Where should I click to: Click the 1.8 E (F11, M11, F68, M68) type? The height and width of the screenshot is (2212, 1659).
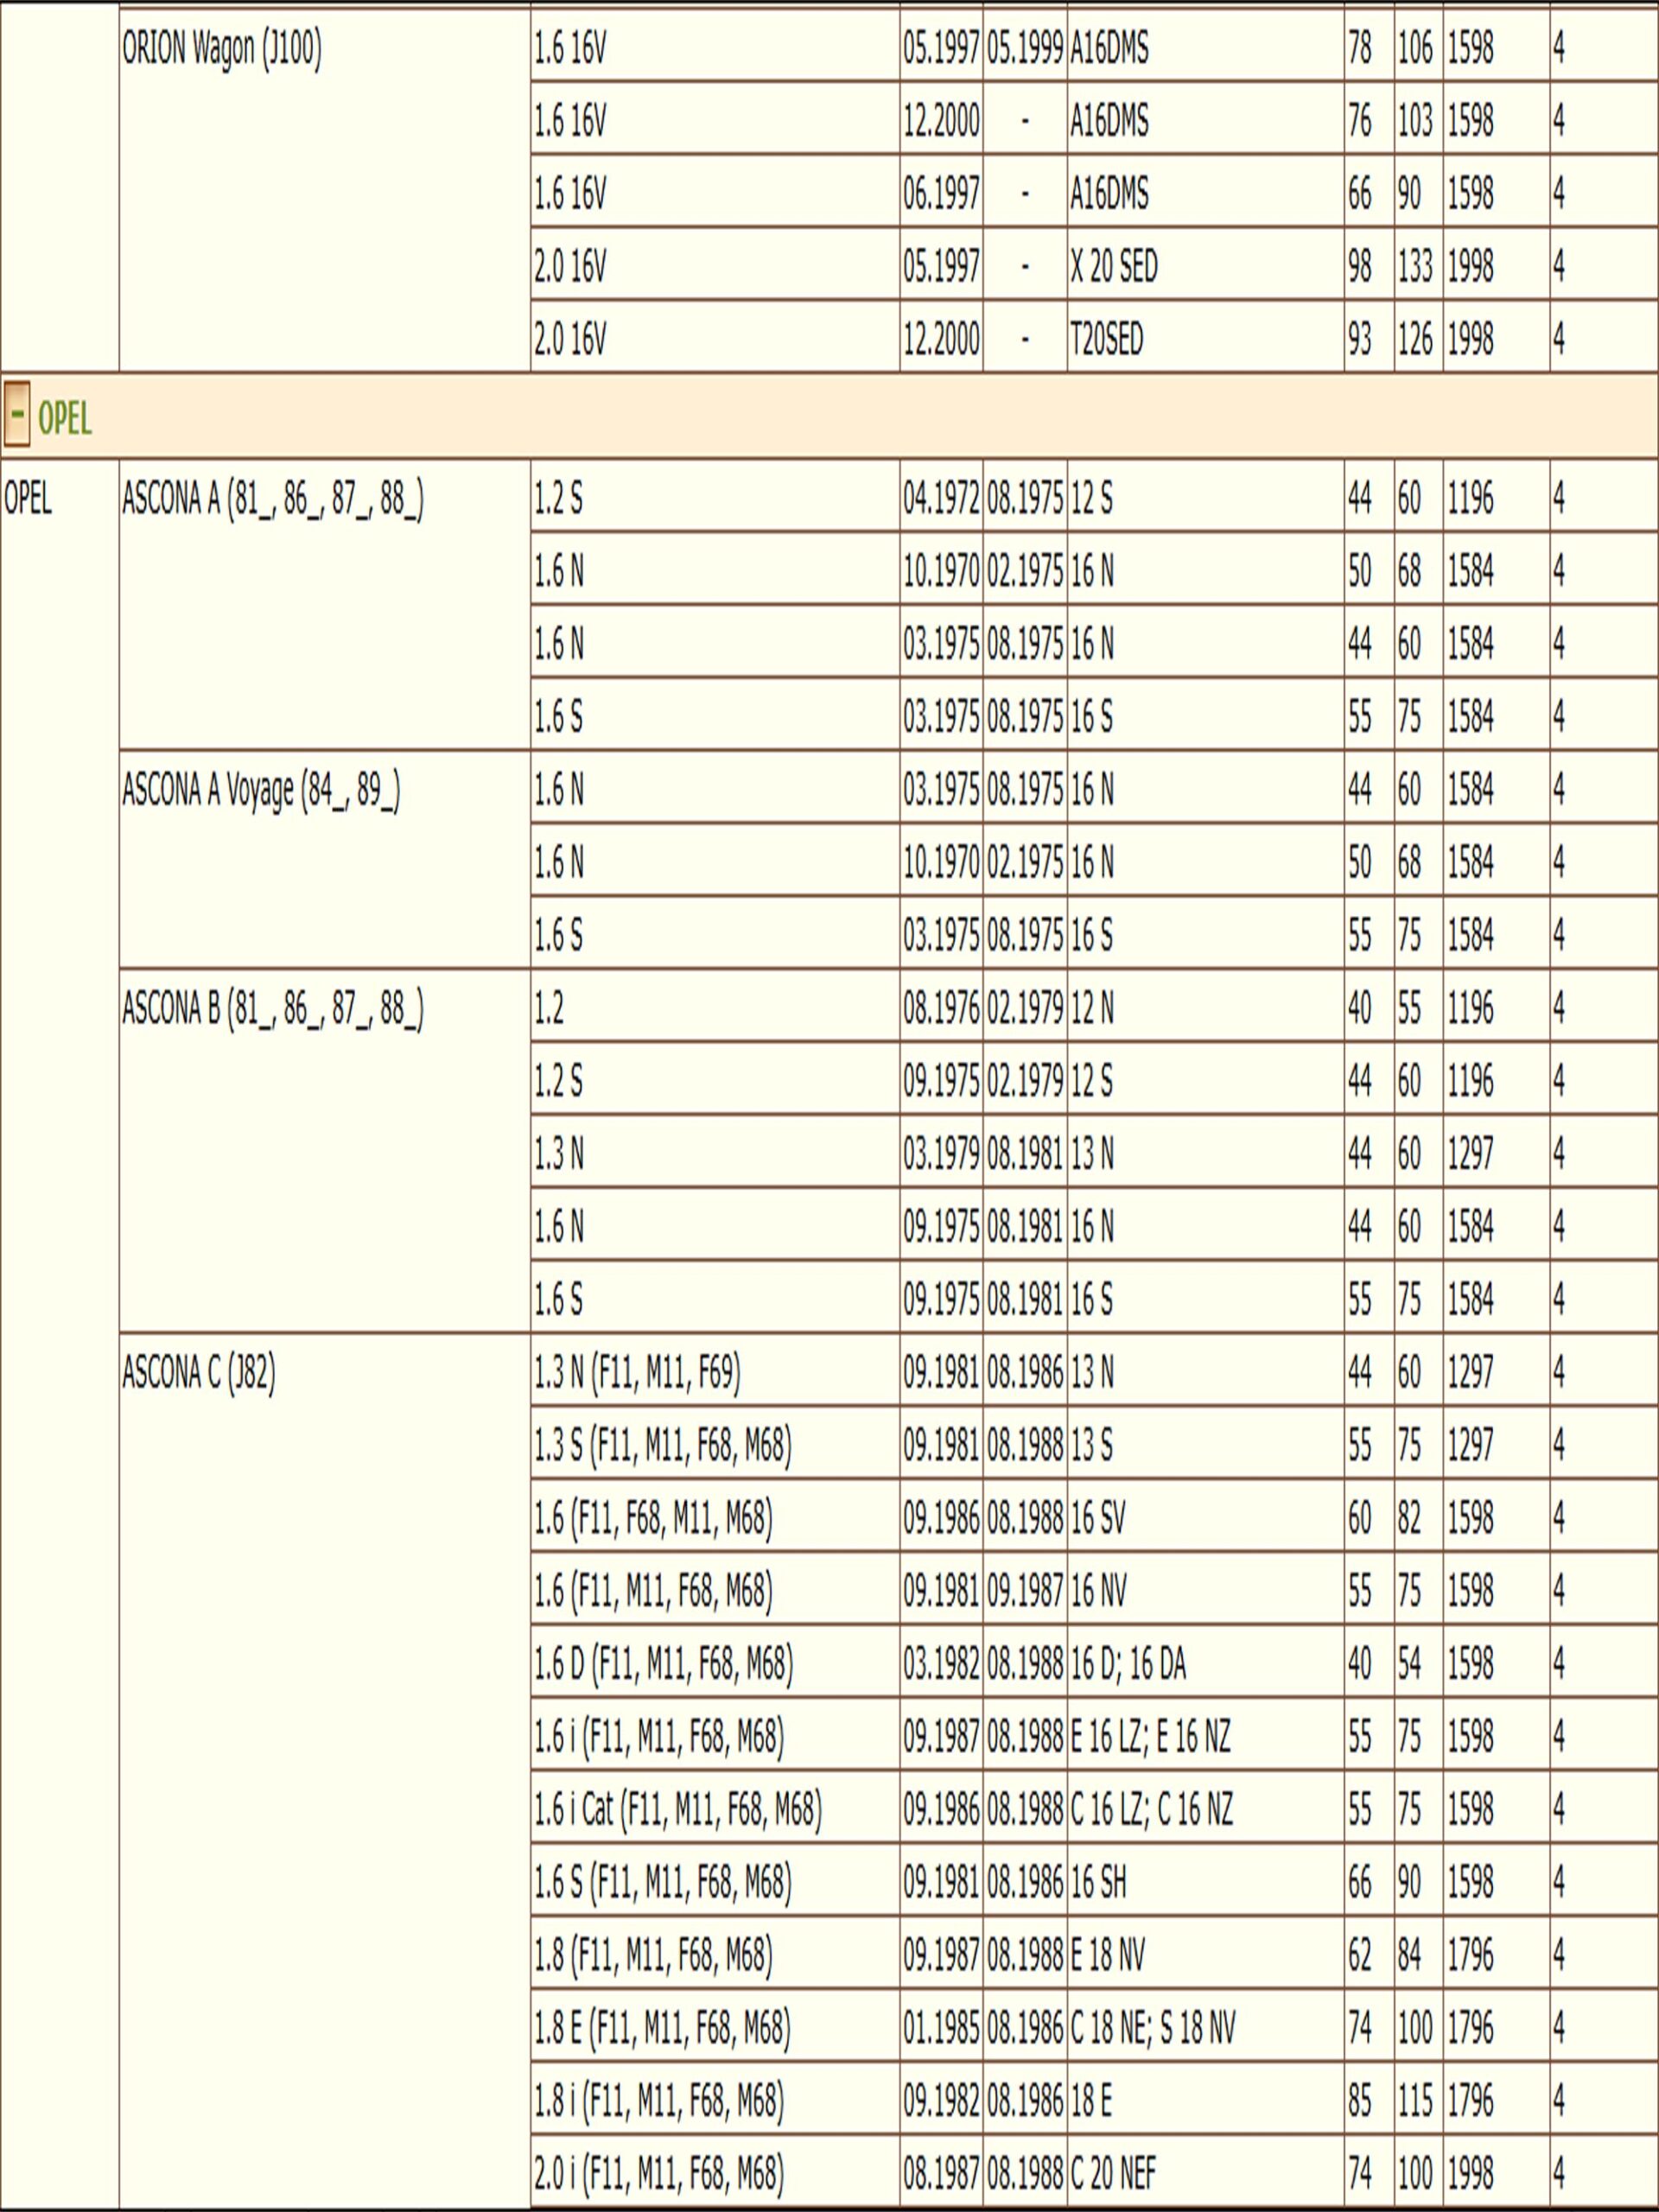(662, 2028)
